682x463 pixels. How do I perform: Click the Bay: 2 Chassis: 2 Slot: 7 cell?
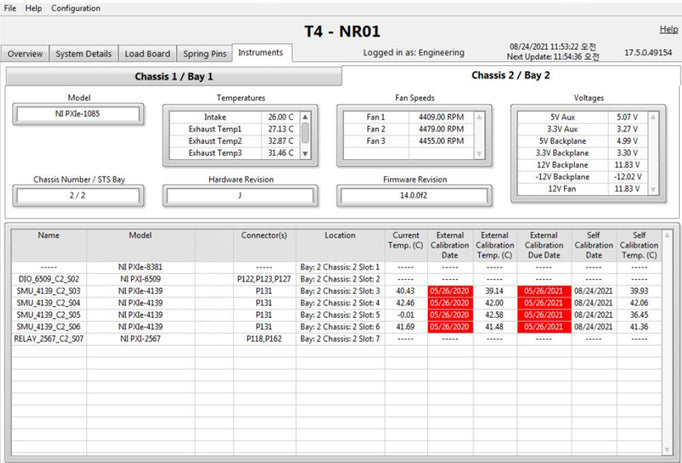pos(340,339)
